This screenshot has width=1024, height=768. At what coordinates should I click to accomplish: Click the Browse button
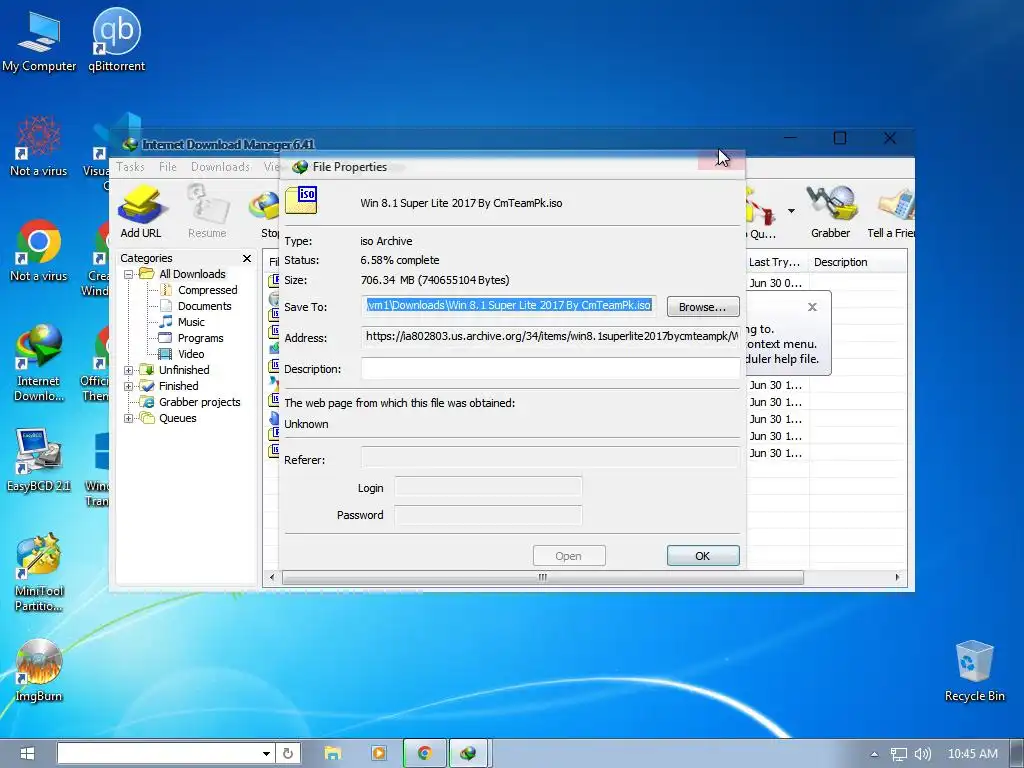[x=703, y=307]
